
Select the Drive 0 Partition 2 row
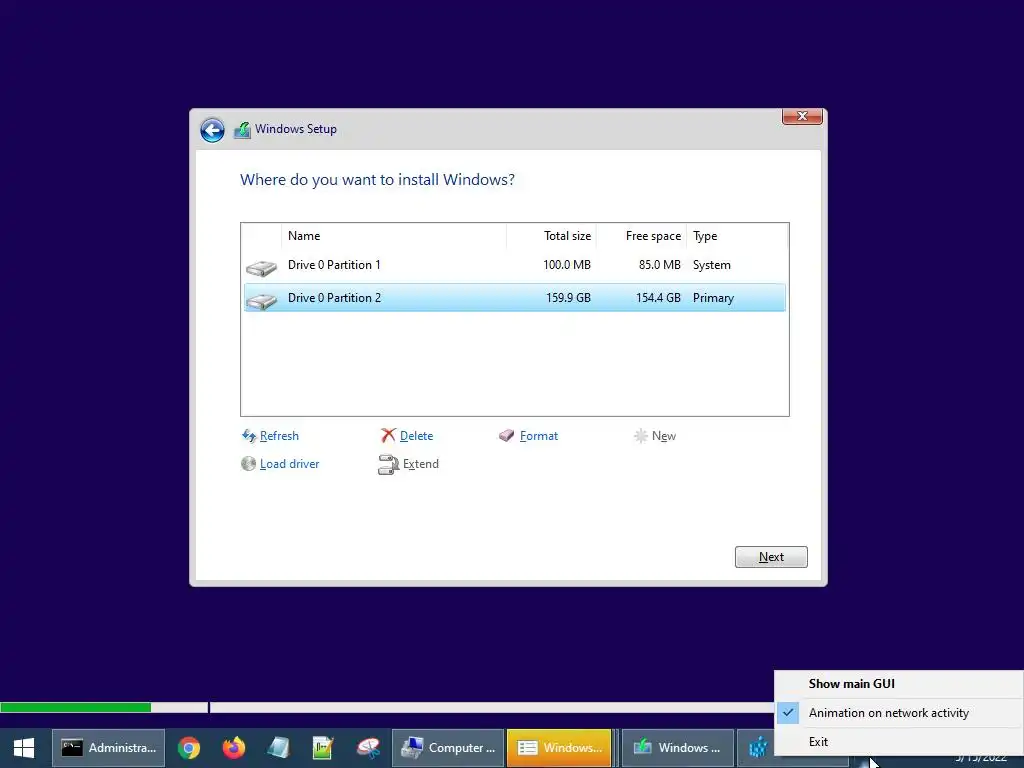[515, 298]
